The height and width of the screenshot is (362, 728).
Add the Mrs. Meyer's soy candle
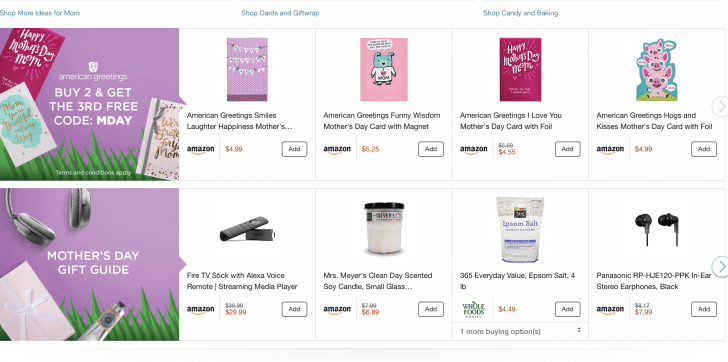point(431,309)
